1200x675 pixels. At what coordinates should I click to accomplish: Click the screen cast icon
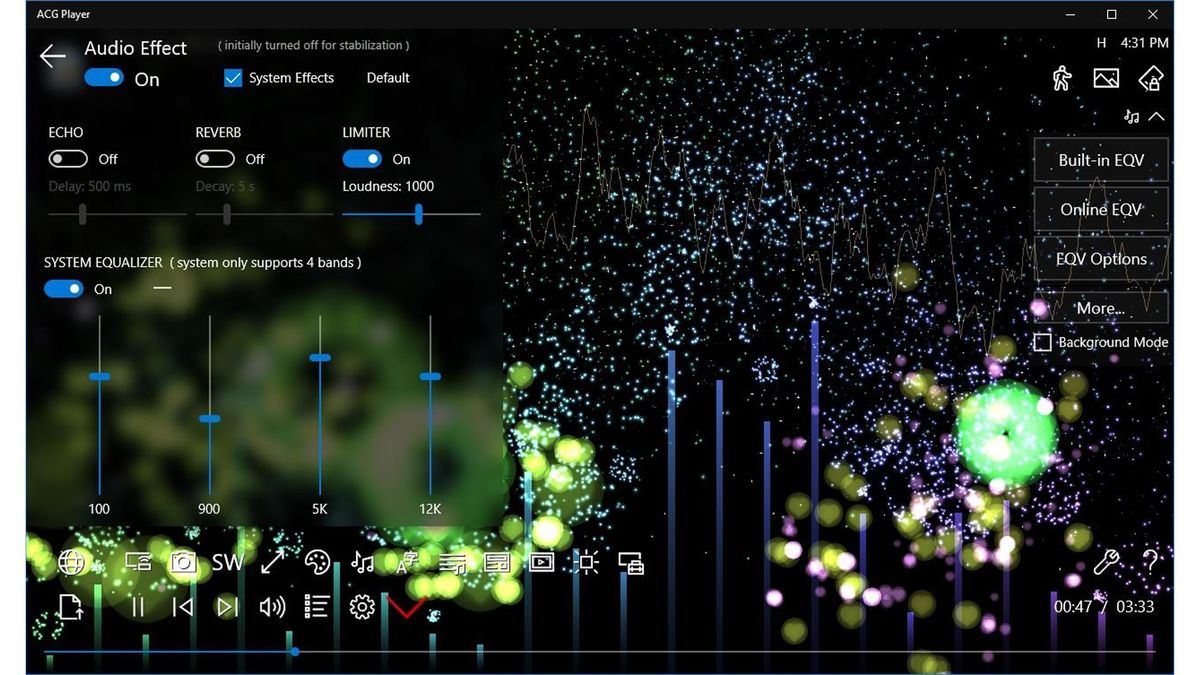tap(139, 562)
